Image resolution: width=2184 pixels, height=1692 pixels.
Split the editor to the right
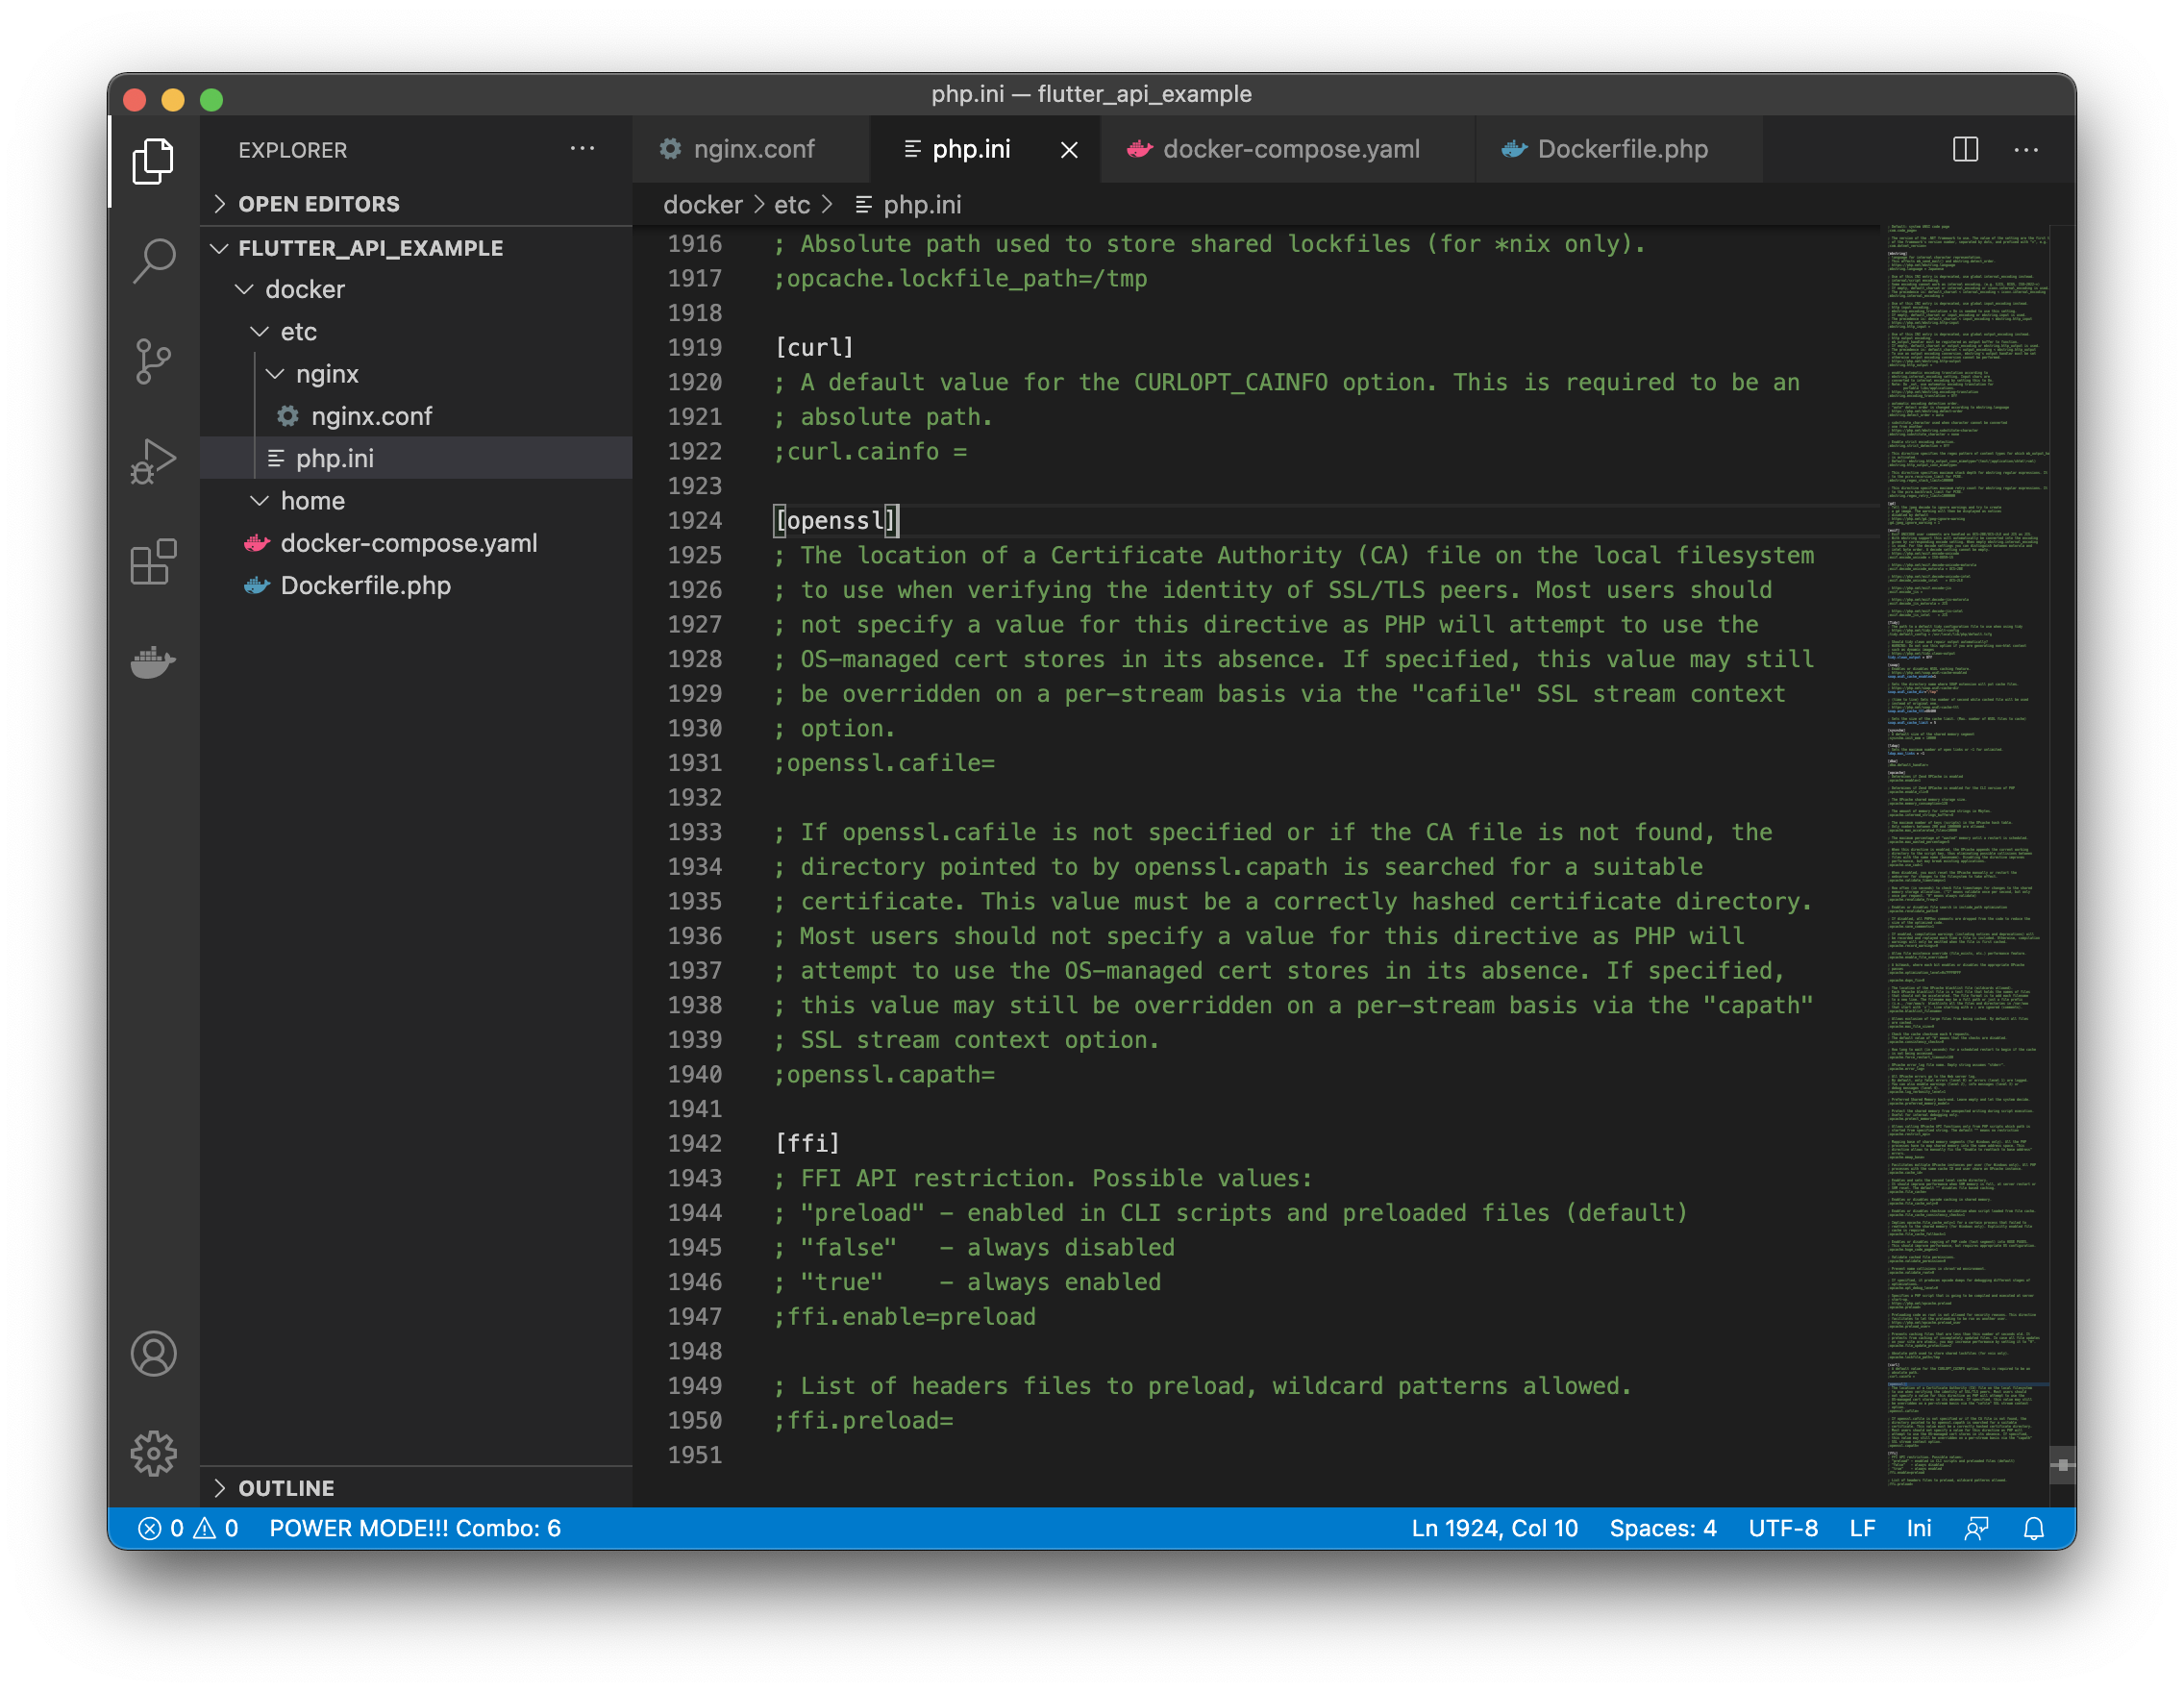1965,149
